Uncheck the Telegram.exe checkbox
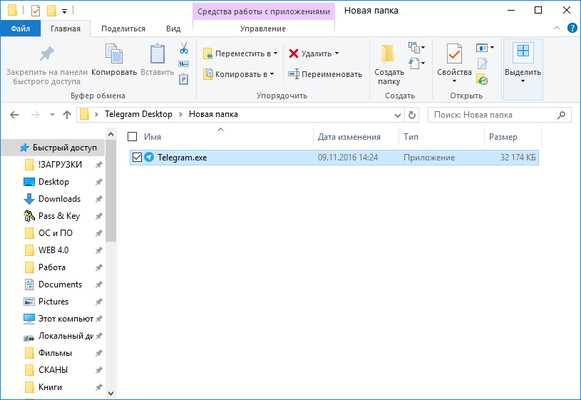581x400 pixels. coord(137,157)
